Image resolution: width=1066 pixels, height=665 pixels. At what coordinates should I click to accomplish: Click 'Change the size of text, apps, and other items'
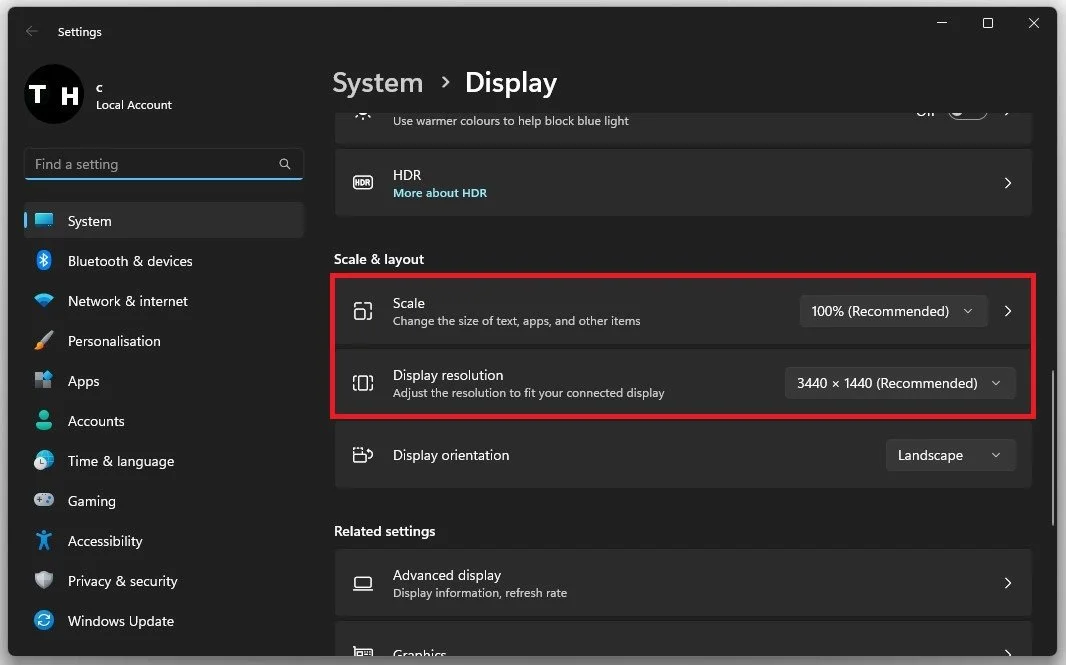click(517, 321)
